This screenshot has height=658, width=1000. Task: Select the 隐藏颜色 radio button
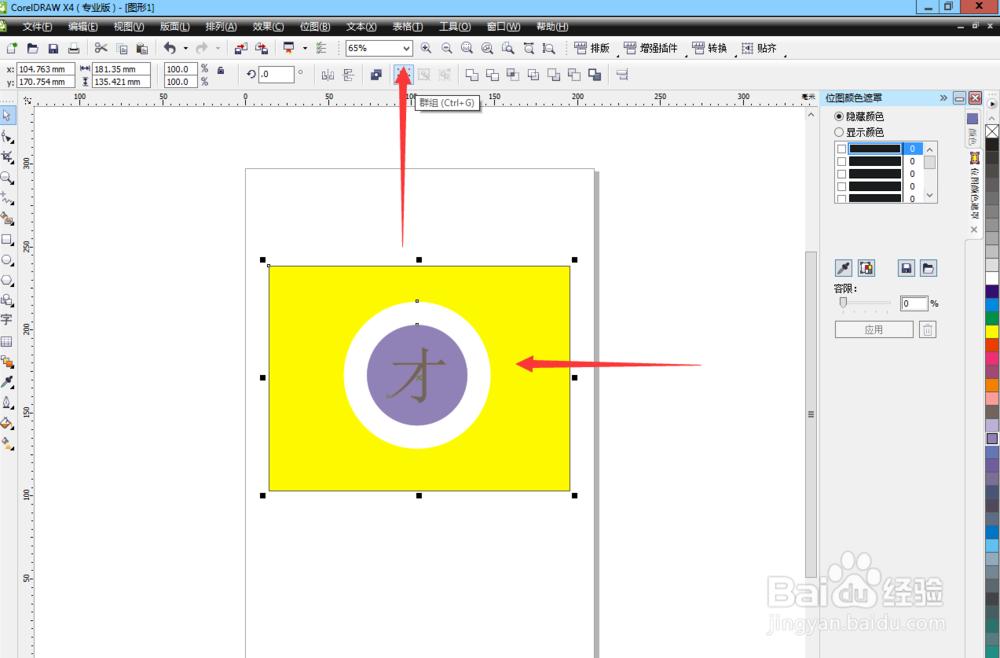point(839,116)
